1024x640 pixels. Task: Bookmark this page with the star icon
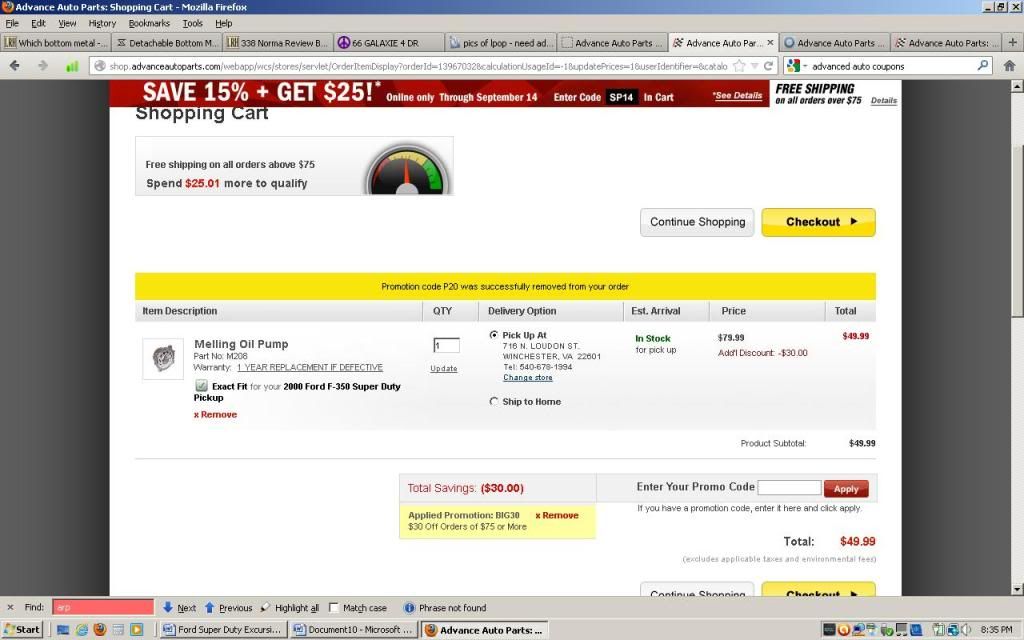point(739,66)
